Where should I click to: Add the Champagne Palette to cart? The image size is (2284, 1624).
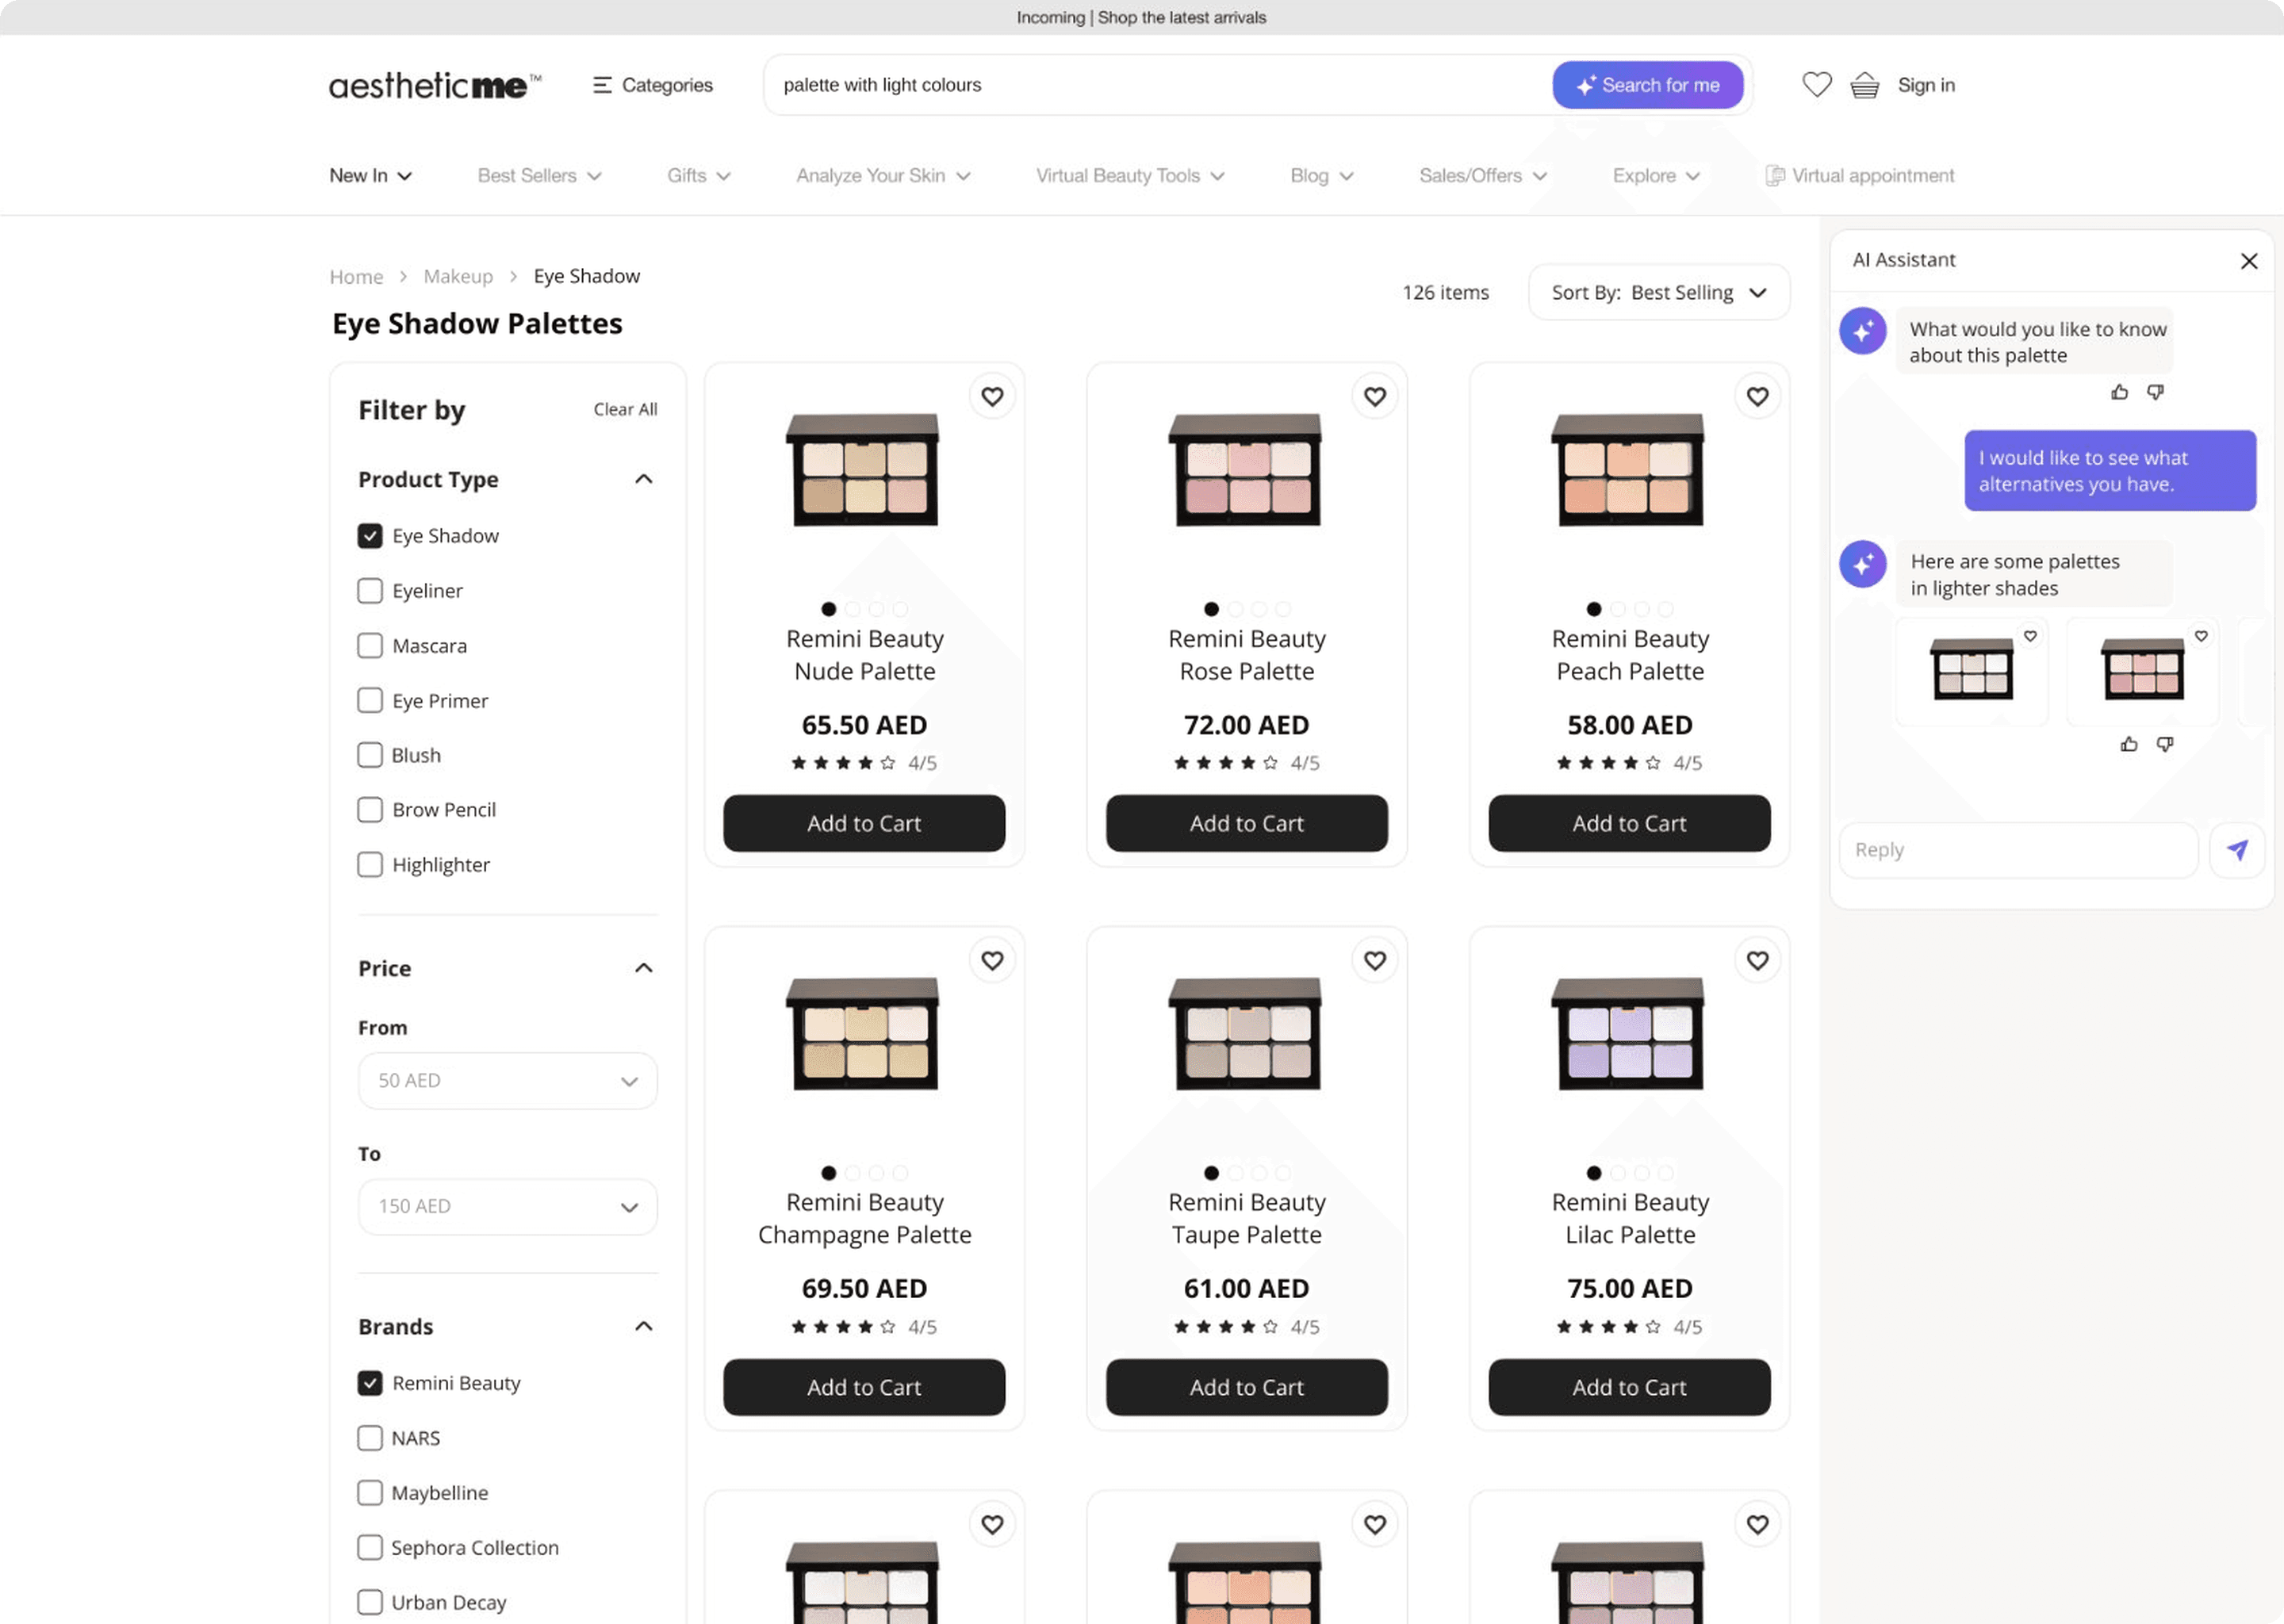click(864, 1387)
